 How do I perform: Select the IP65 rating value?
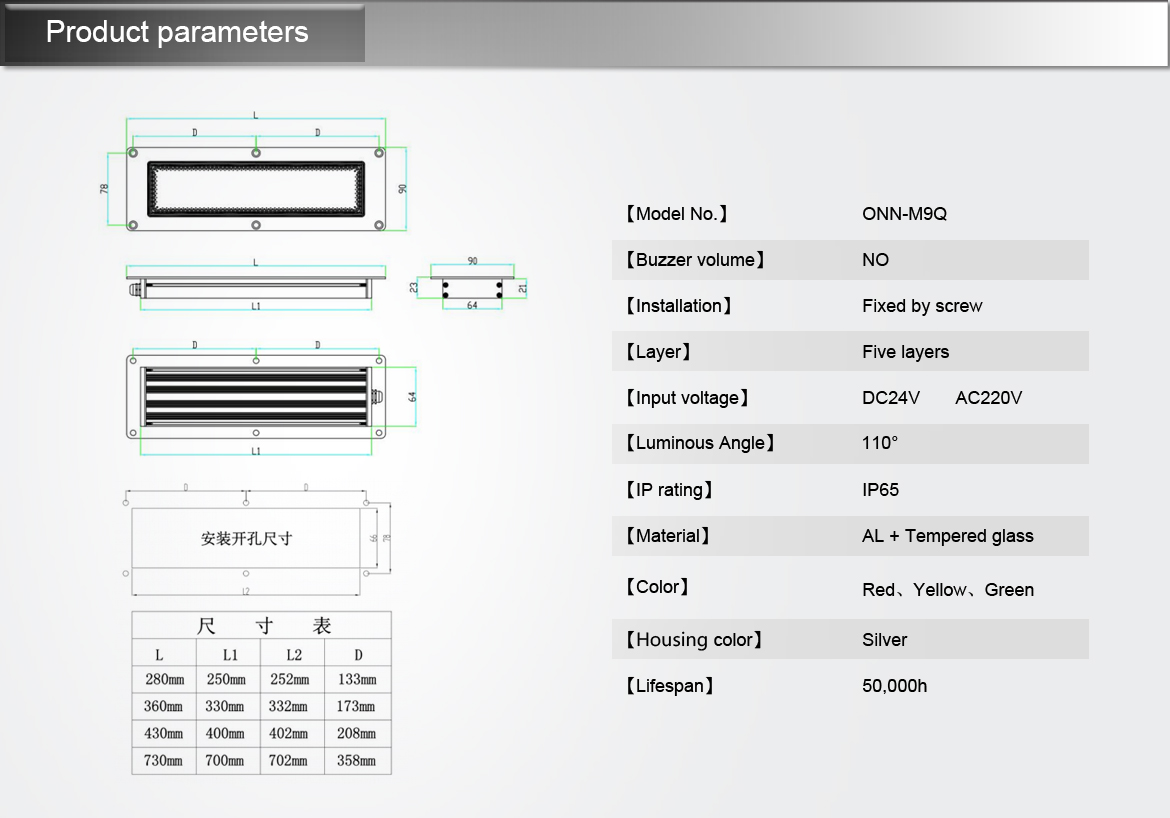click(880, 490)
